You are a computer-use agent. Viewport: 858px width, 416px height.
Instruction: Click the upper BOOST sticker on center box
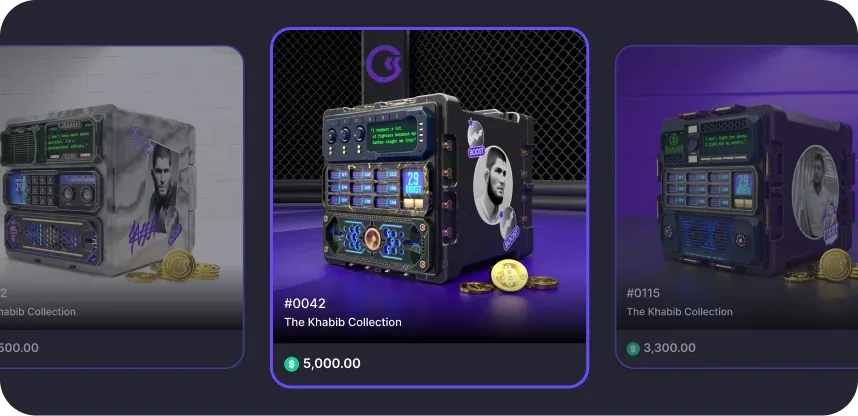point(477,139)
